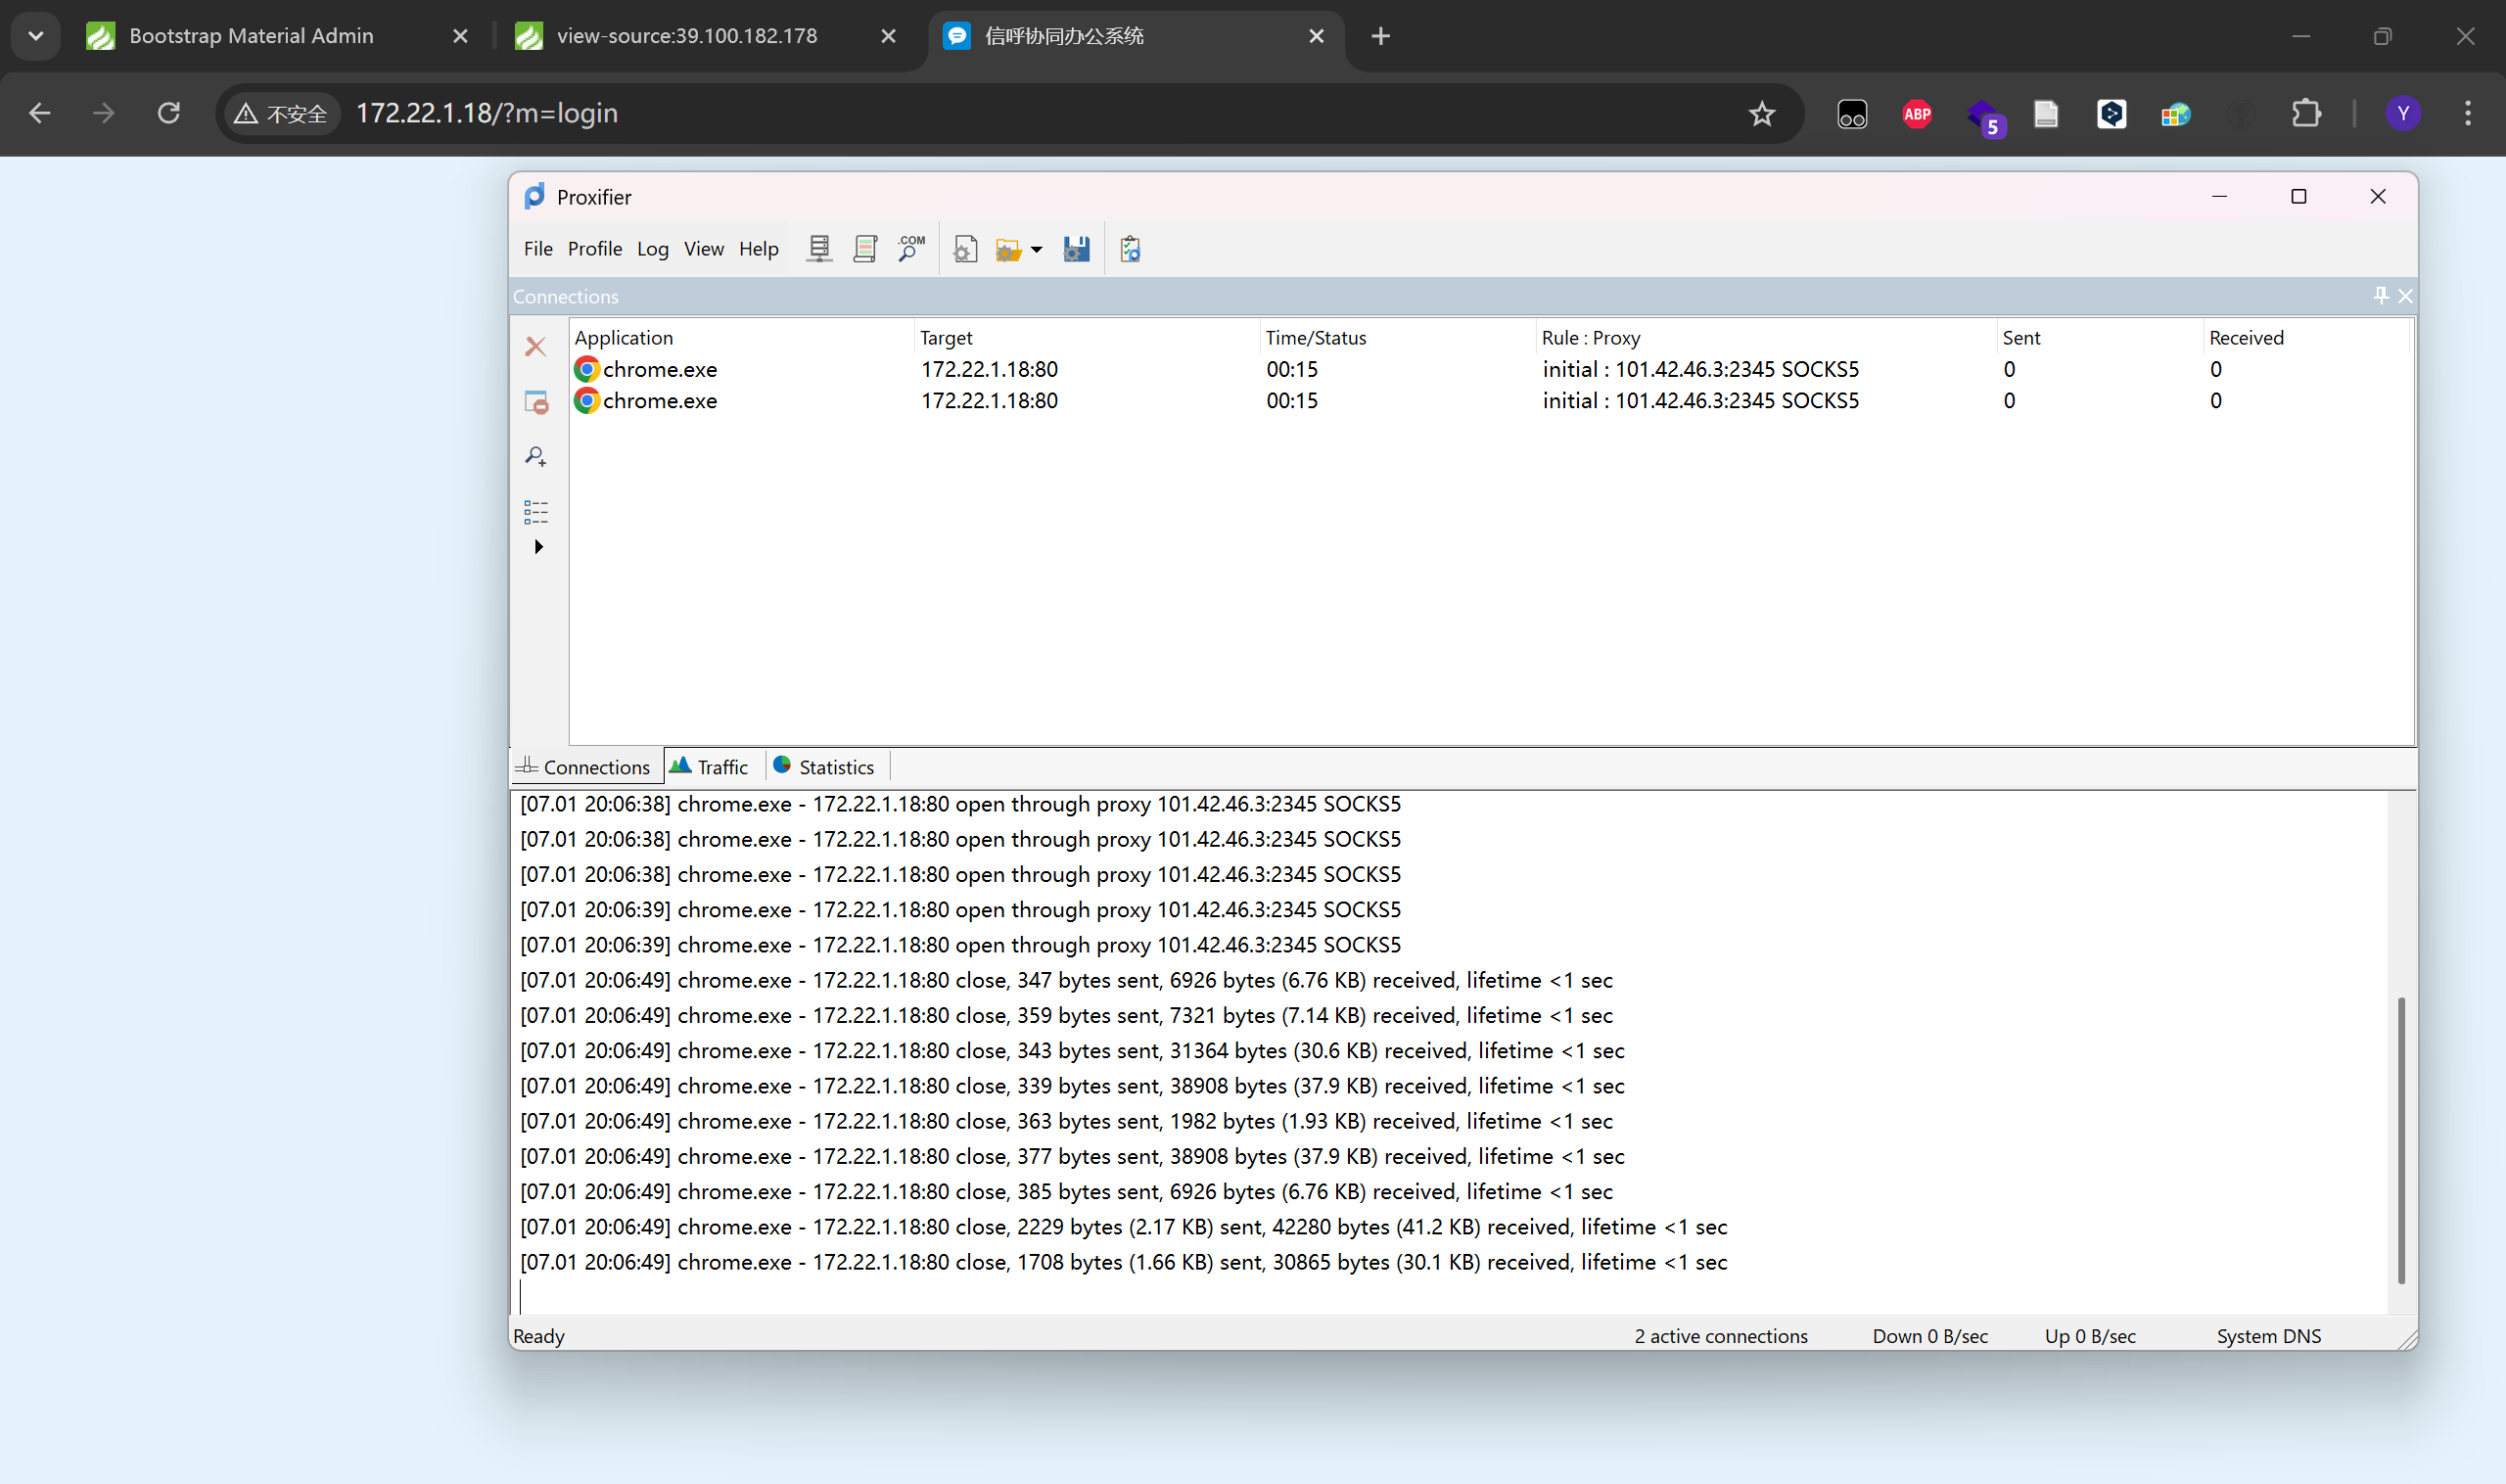2506x1484 pixels.
Task: Select first chrome.exe connection row
Action: click(660, 369)
